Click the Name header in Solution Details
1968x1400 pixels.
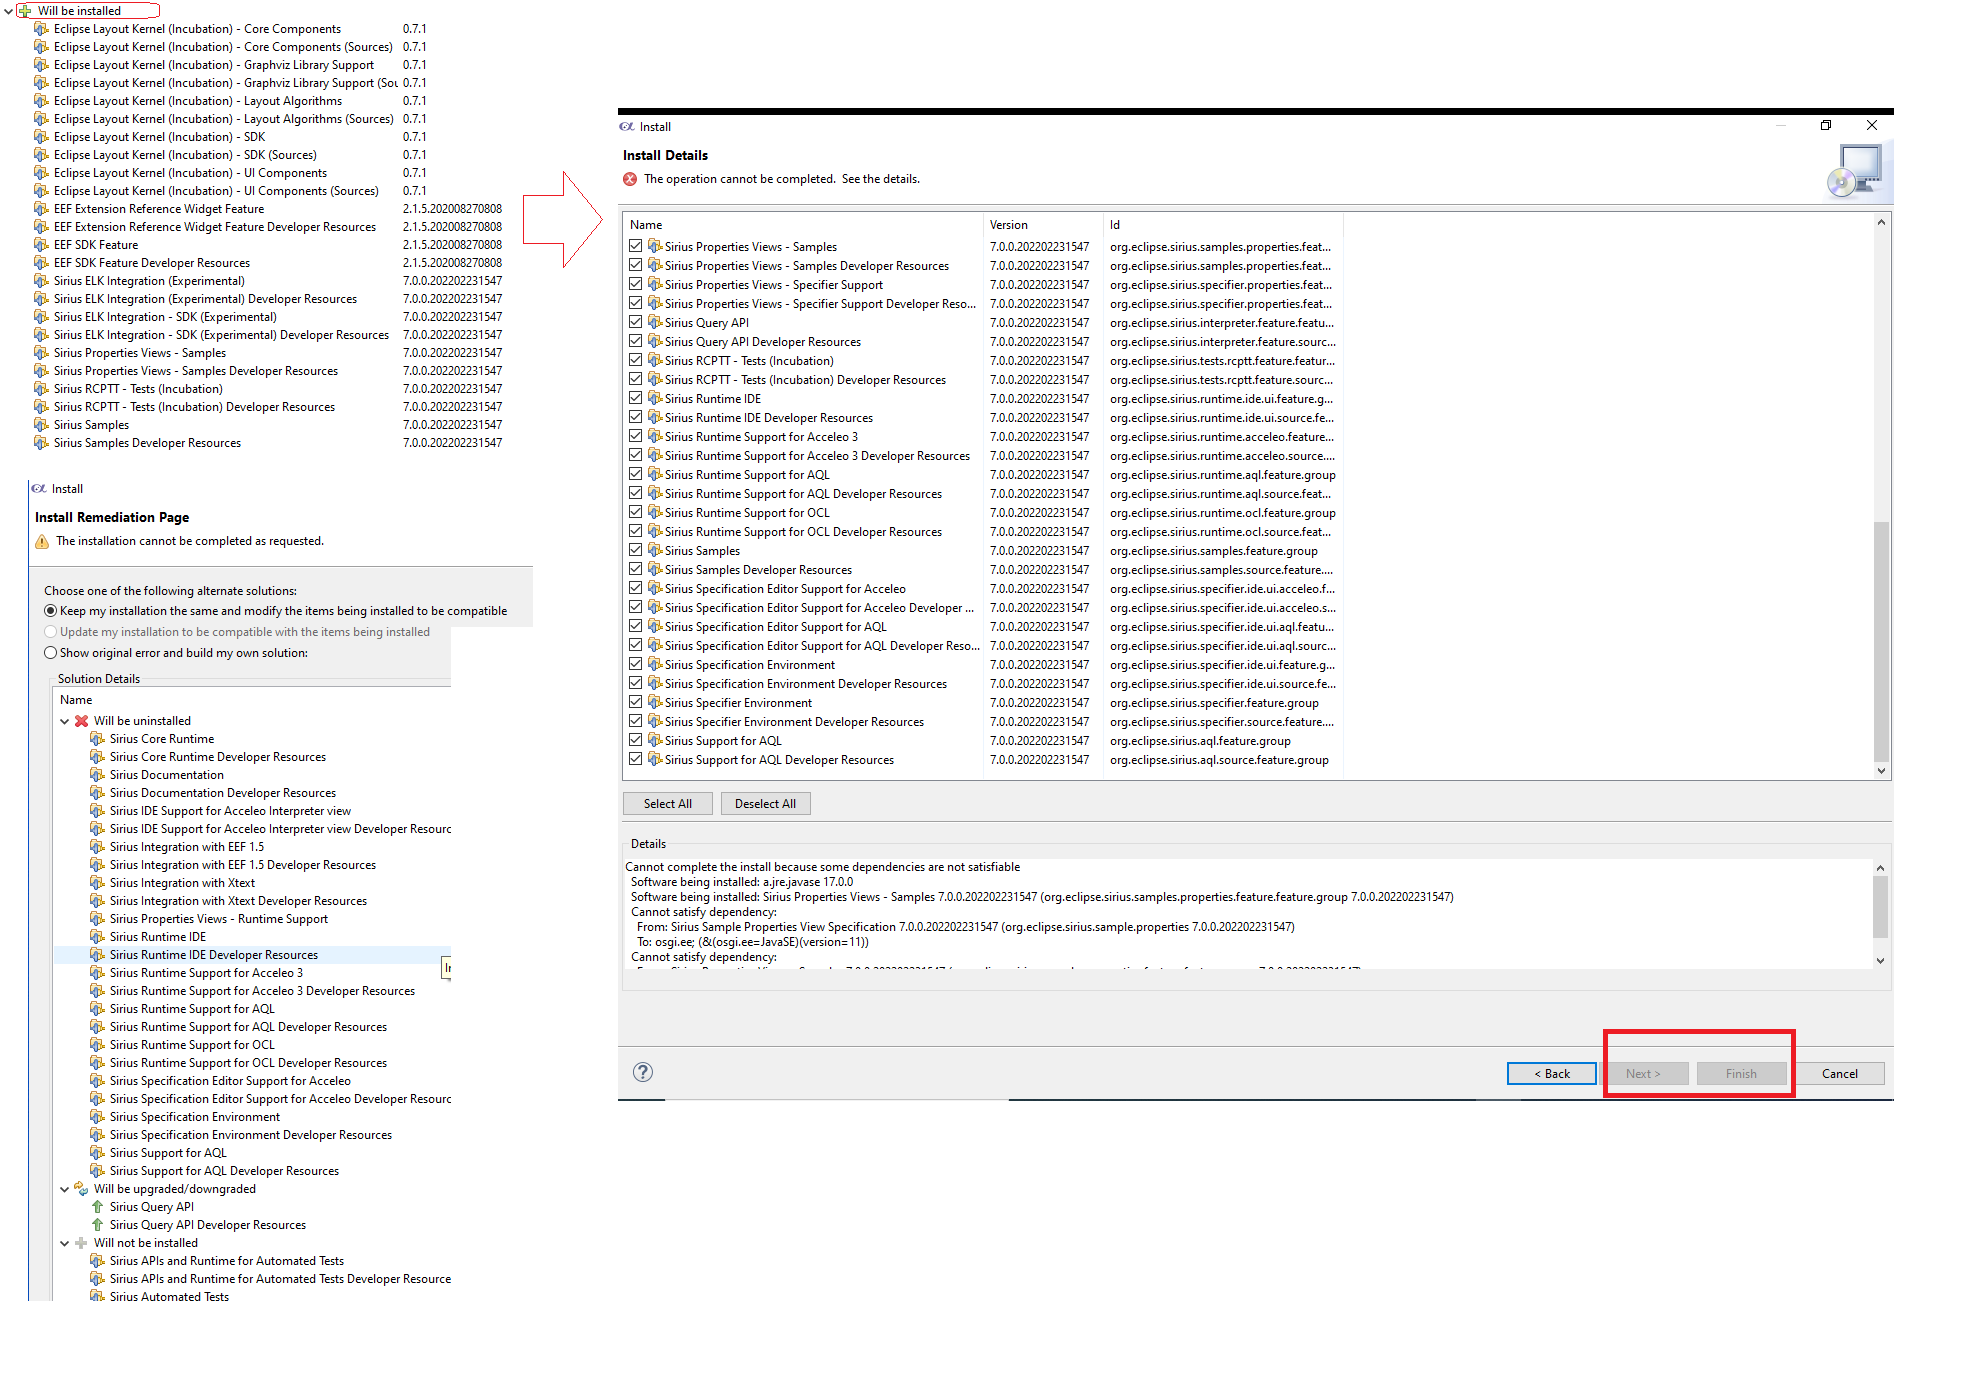(76, 700)
